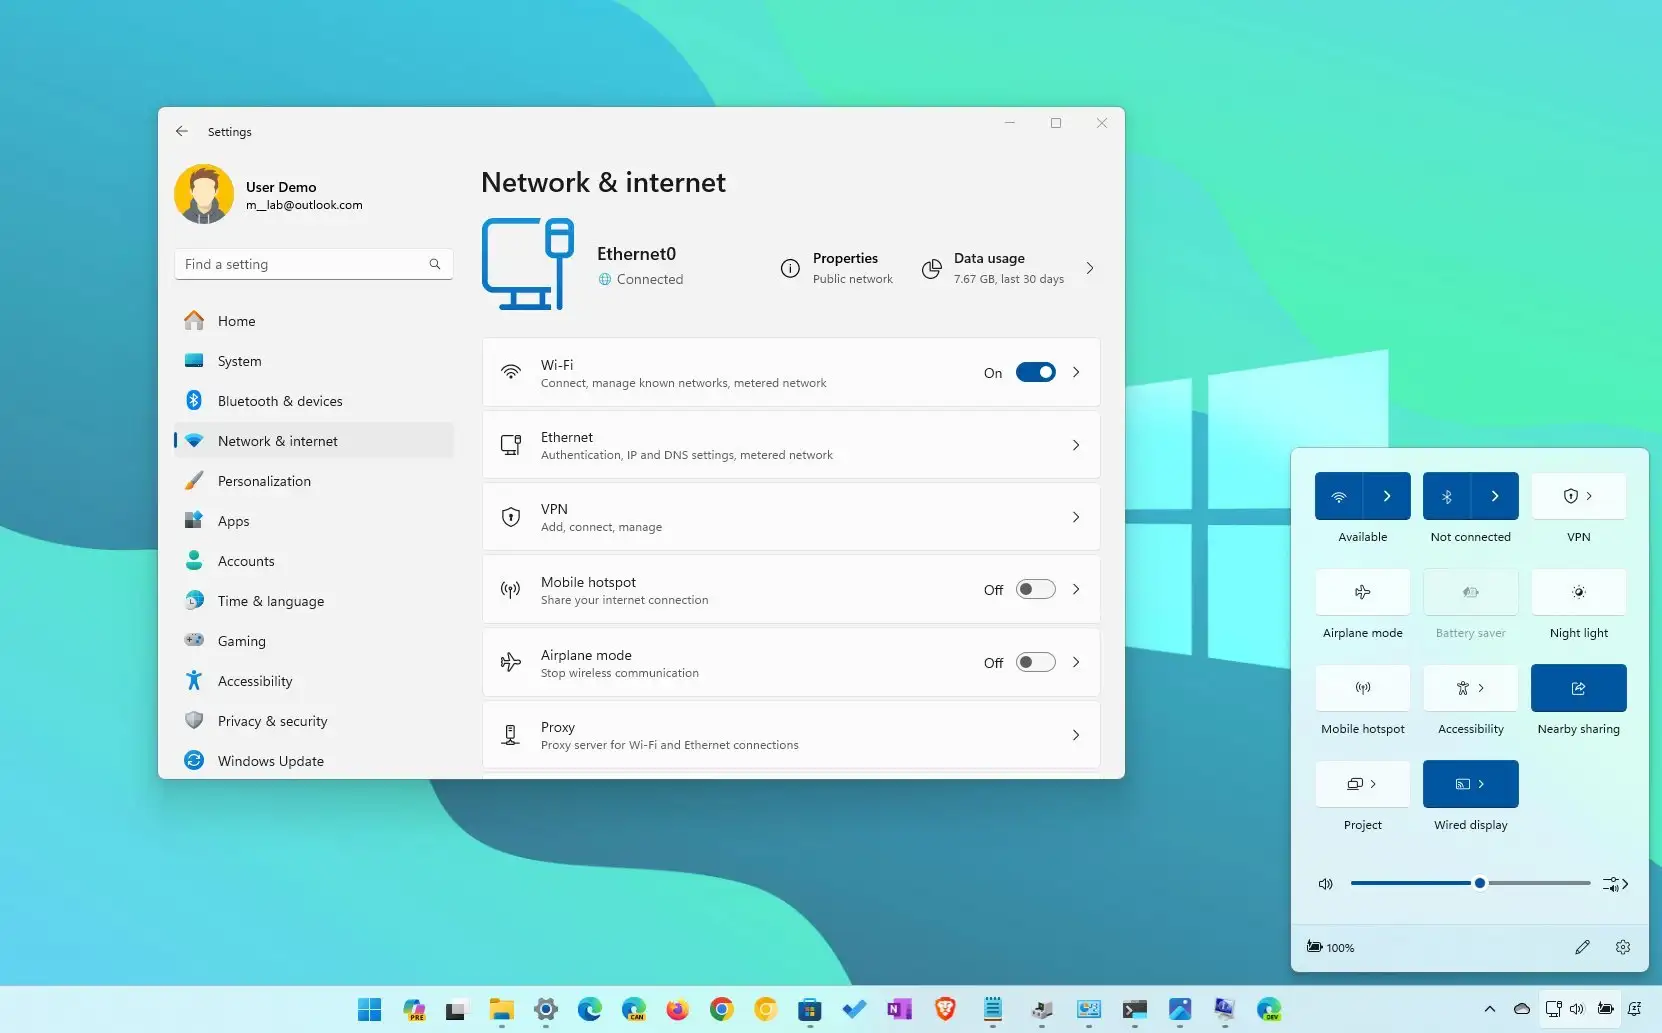This screenshot has height=1033, width=1662.
Task: Toggle Wi-Fi quick settings tile
Action: [1339, 496]
